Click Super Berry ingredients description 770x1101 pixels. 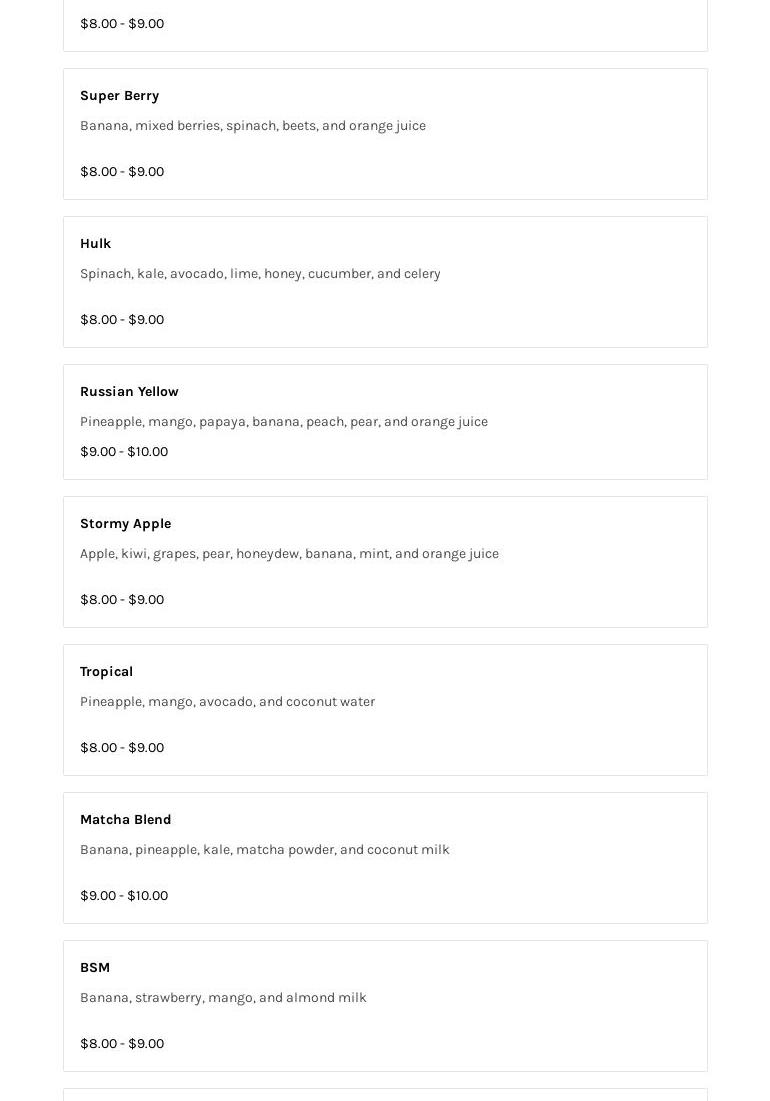[x=253, y=126]
